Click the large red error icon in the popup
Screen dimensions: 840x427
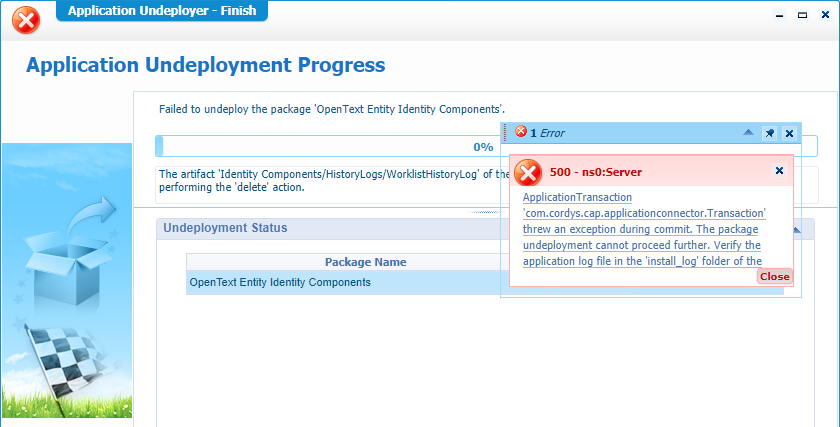(528, 173)
